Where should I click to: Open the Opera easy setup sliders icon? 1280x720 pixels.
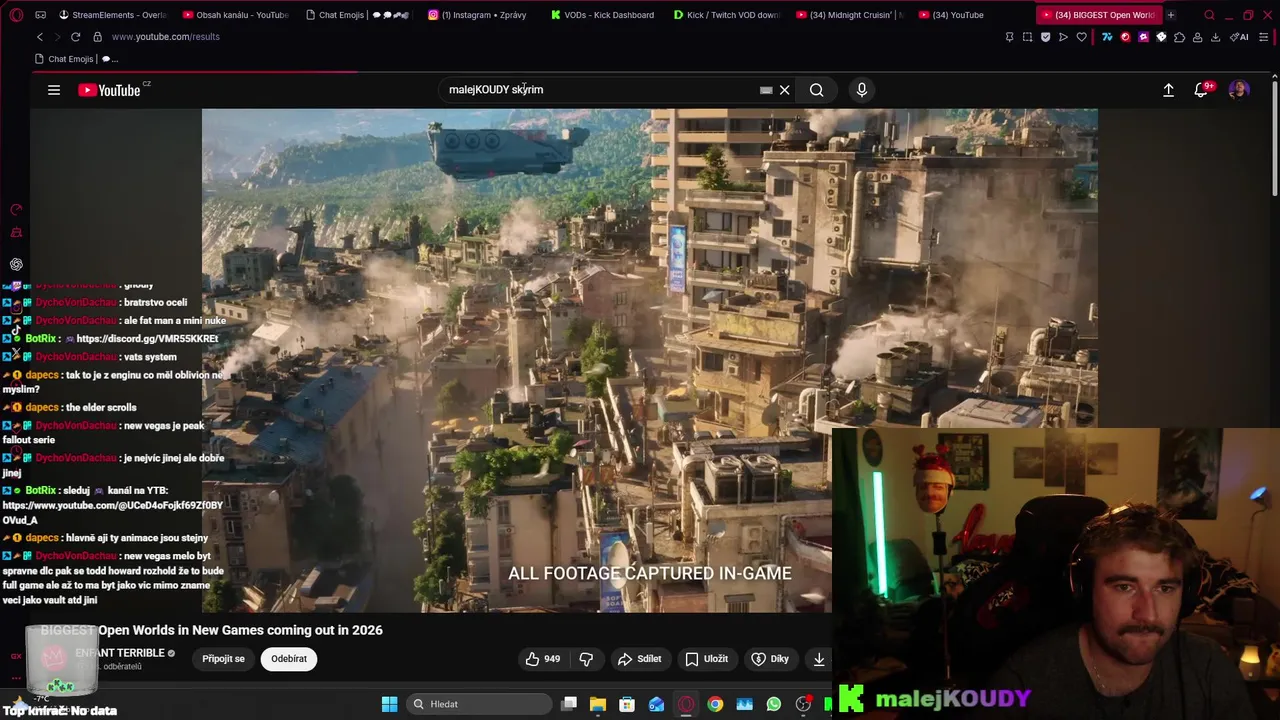[x=1264, y=37]
